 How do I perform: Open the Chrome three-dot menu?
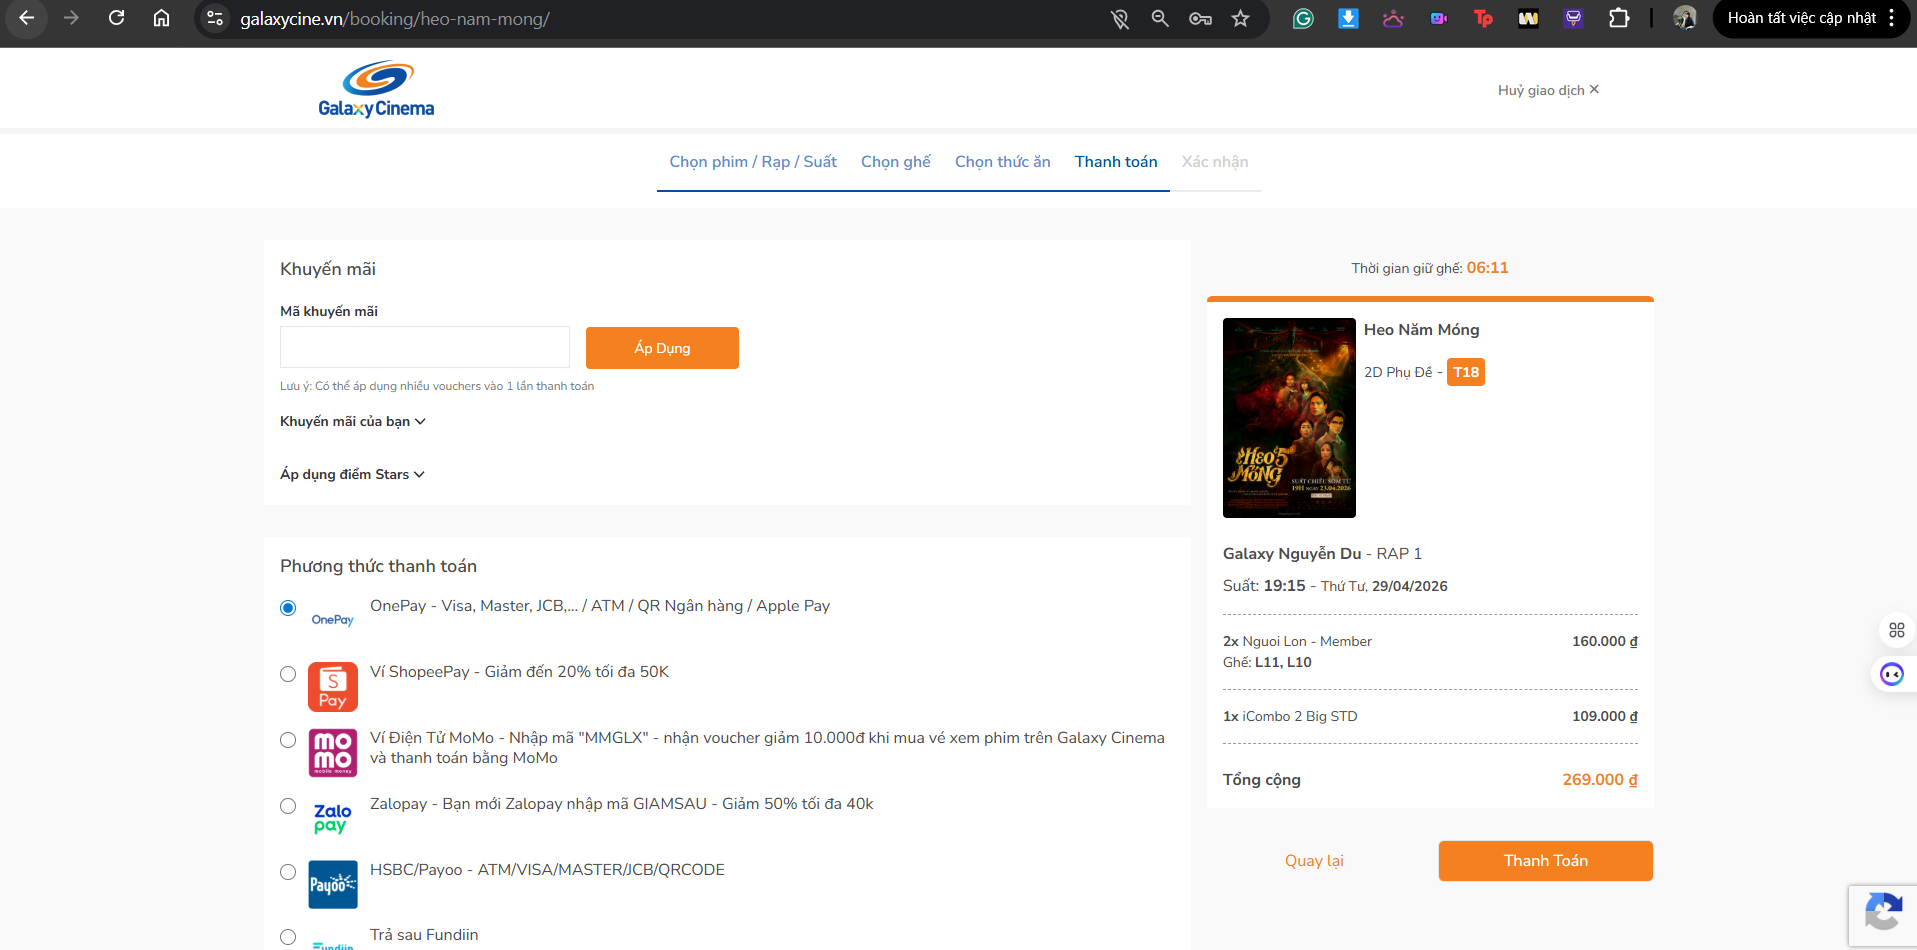[x=1892, y=18]
